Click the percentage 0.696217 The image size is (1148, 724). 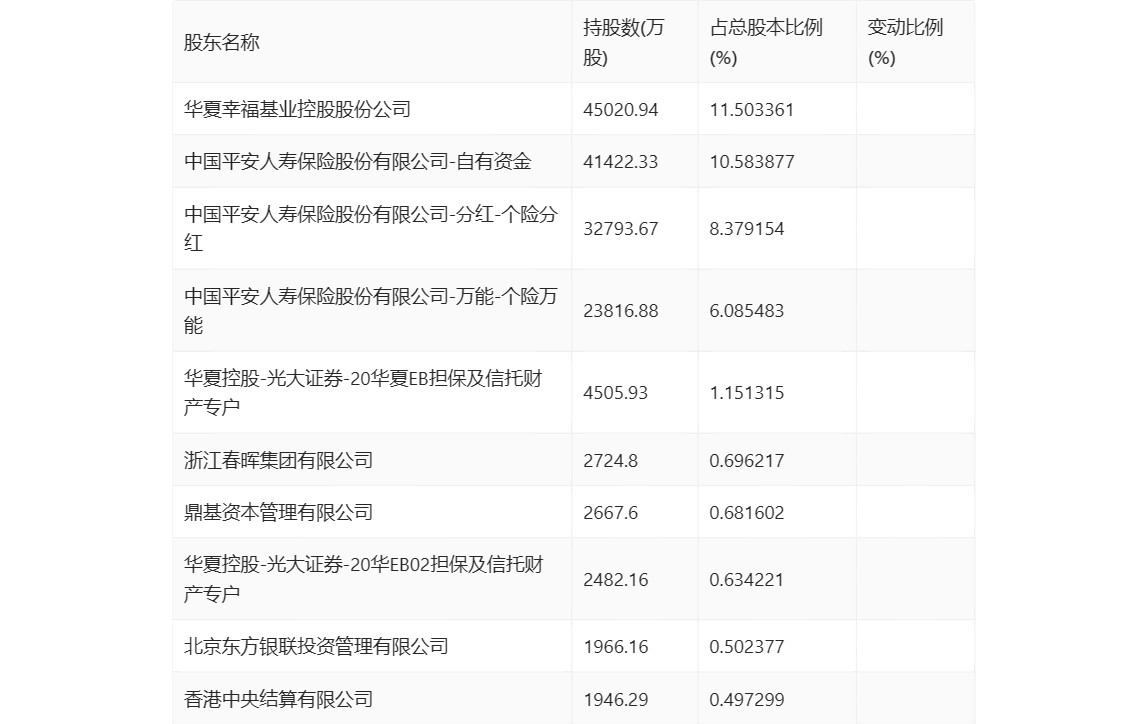[x=746, y=460]
